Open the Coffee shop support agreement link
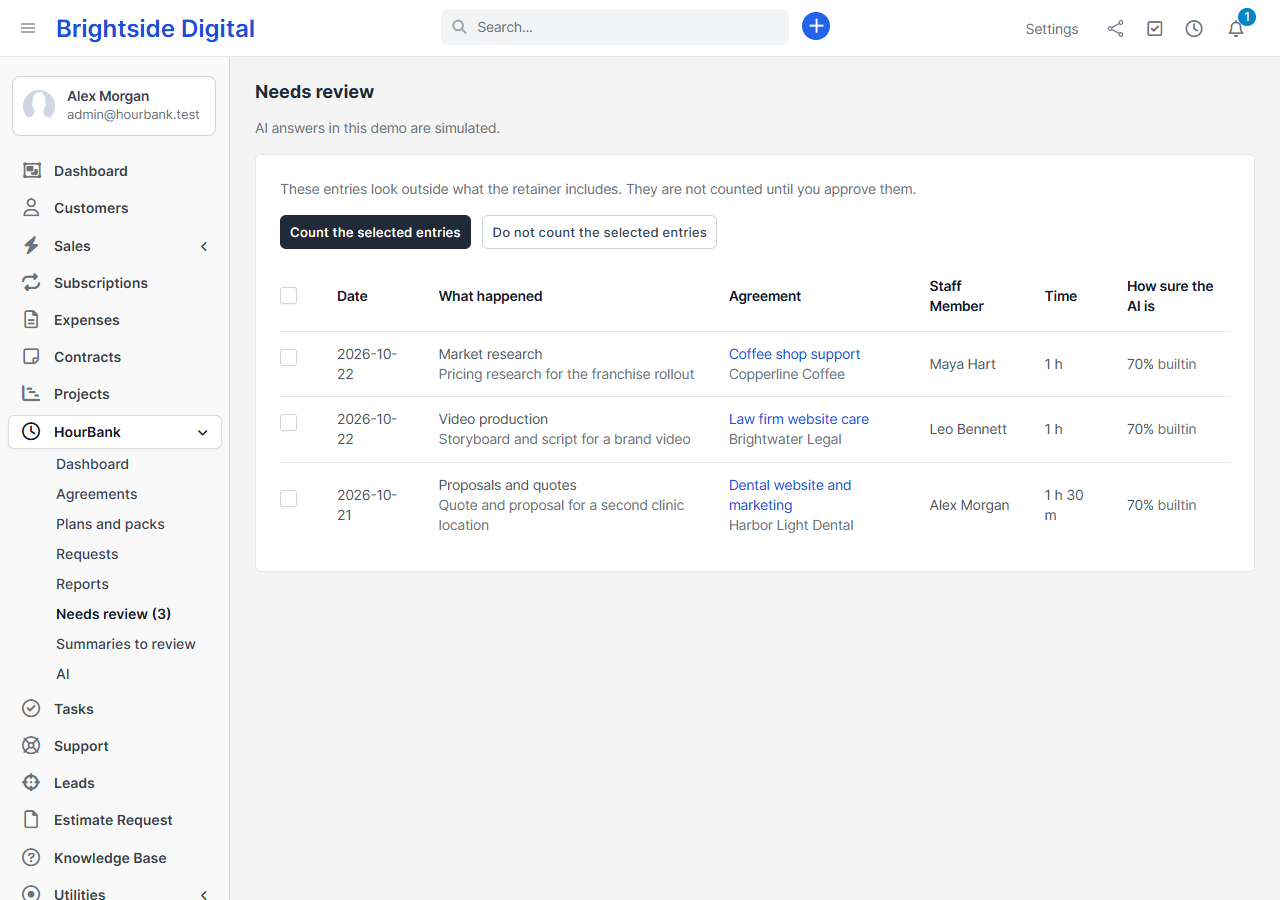The image size is (1280, 900). [x=795, y=354]
